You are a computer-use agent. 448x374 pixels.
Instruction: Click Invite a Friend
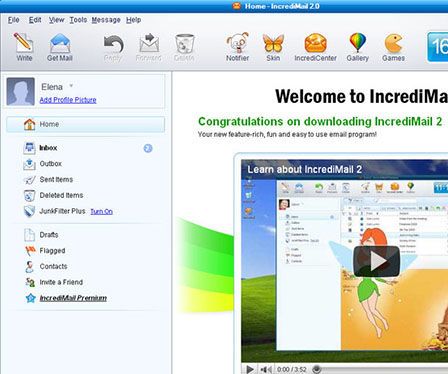point(61,282)
